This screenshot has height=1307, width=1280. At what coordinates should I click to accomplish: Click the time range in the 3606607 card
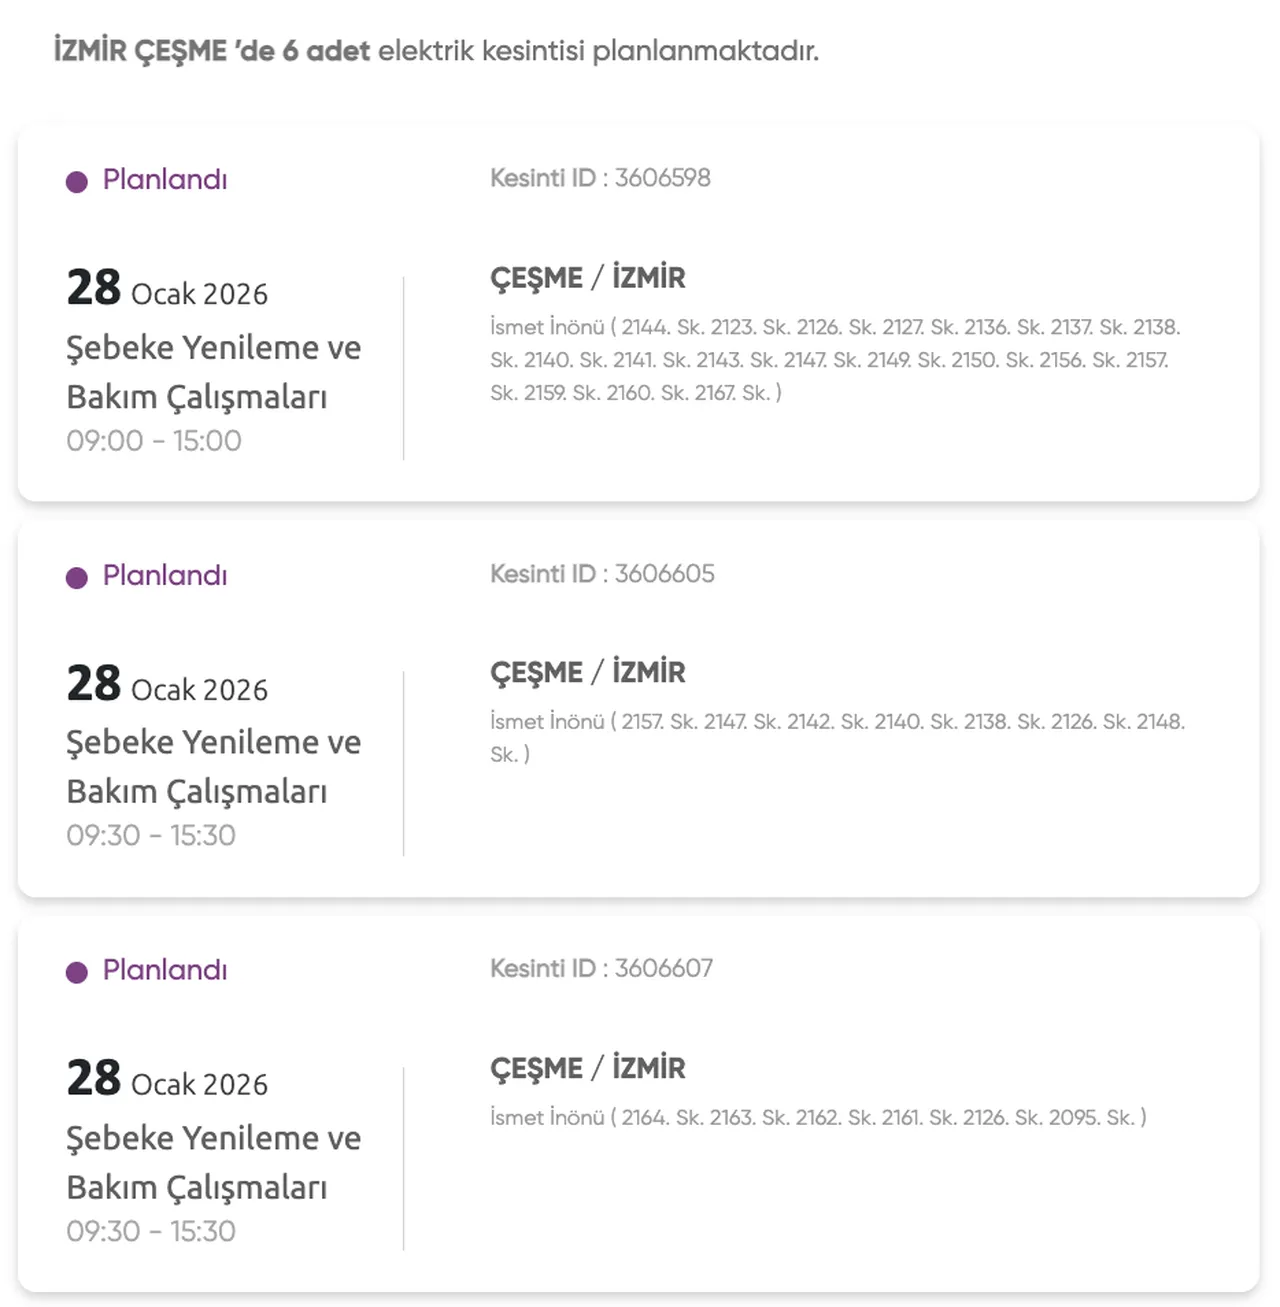[151, 1231]
